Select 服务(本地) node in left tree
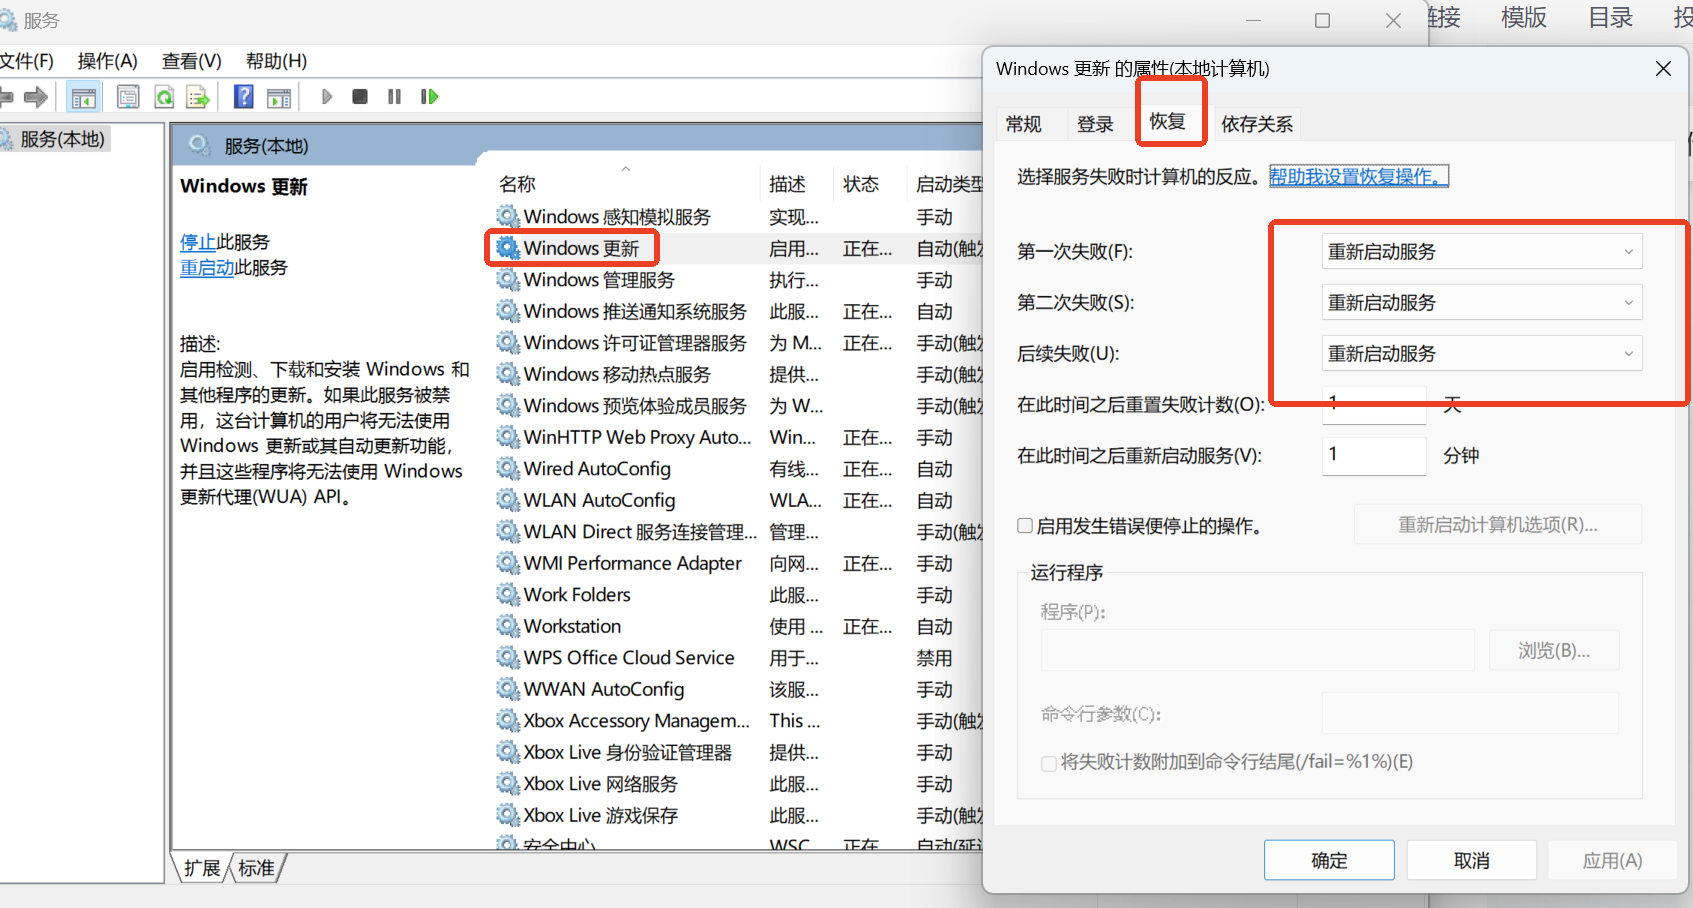The width and height of the screenshot is (1693, 908). pos(62,139)
